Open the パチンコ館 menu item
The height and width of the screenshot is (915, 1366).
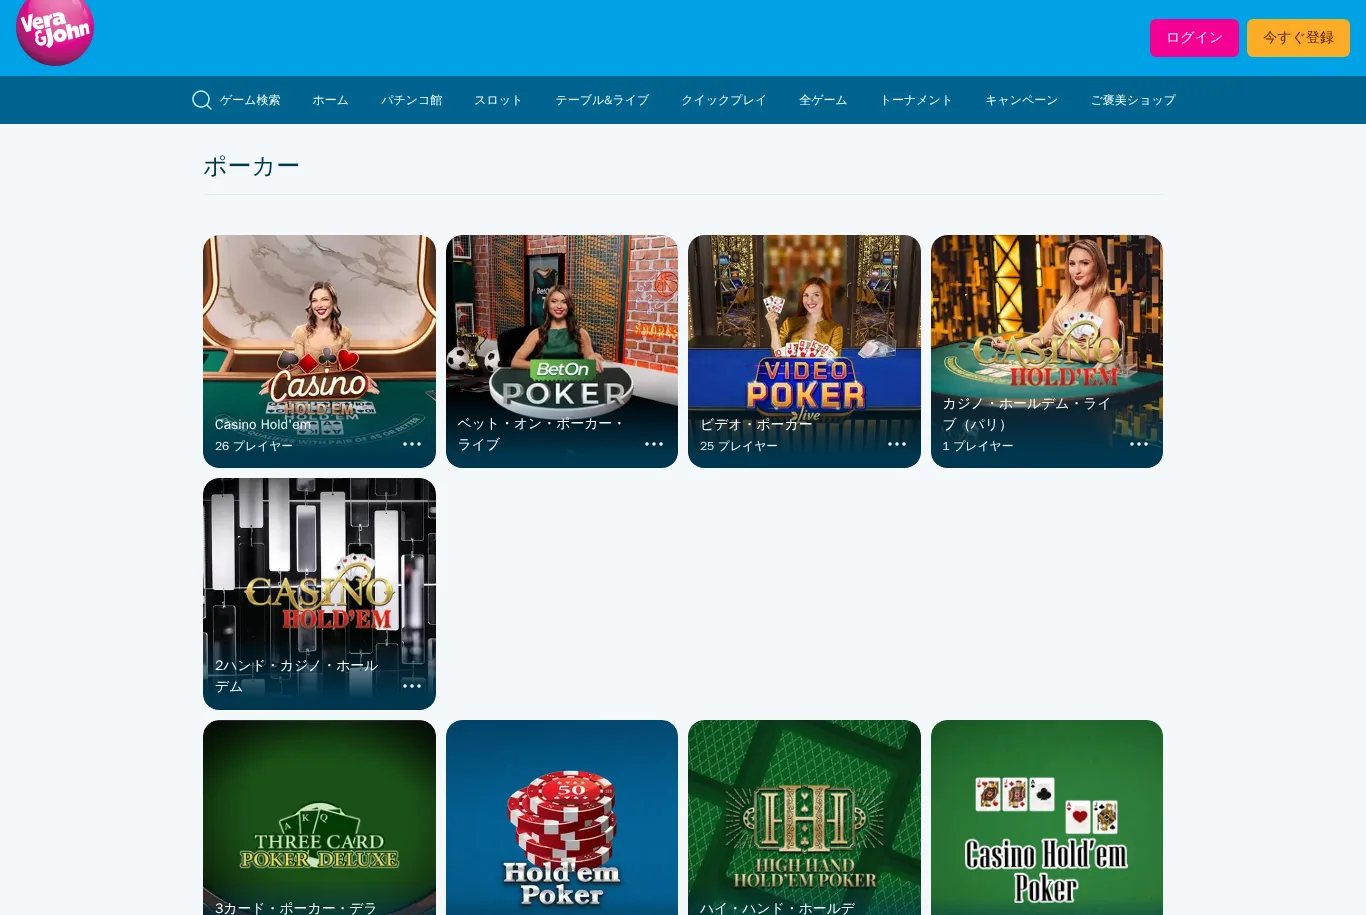click(x=411, y=100)
